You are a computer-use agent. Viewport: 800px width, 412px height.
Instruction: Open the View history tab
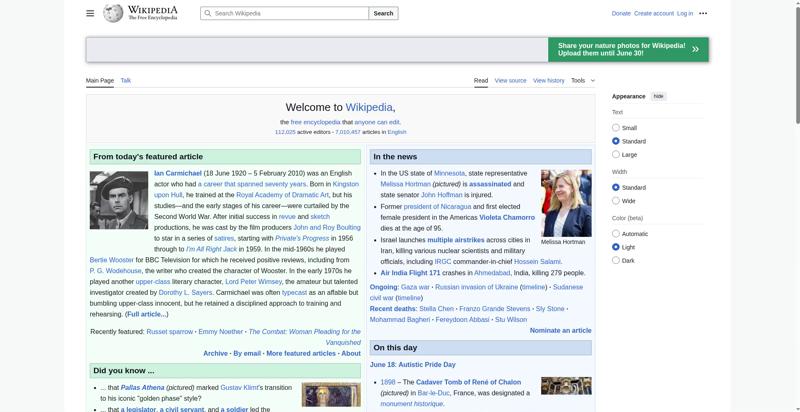point(548,81)
